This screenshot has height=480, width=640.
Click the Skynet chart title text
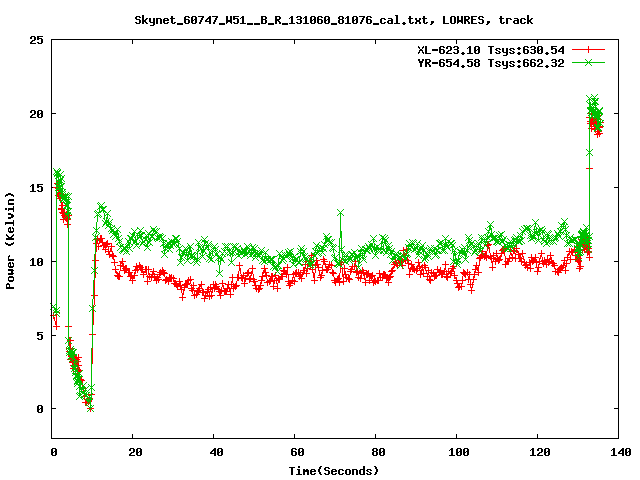click(334, 20)
